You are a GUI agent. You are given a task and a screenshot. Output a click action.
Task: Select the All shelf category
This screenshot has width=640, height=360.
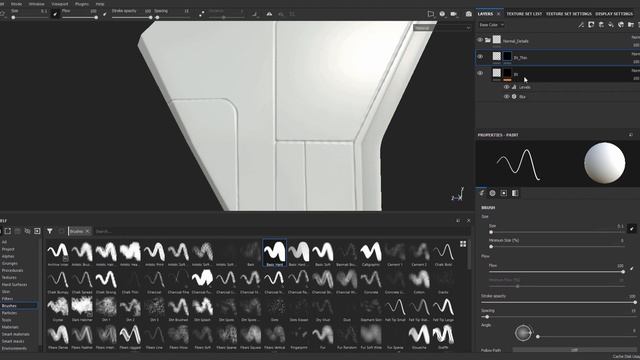coord(4,242)
